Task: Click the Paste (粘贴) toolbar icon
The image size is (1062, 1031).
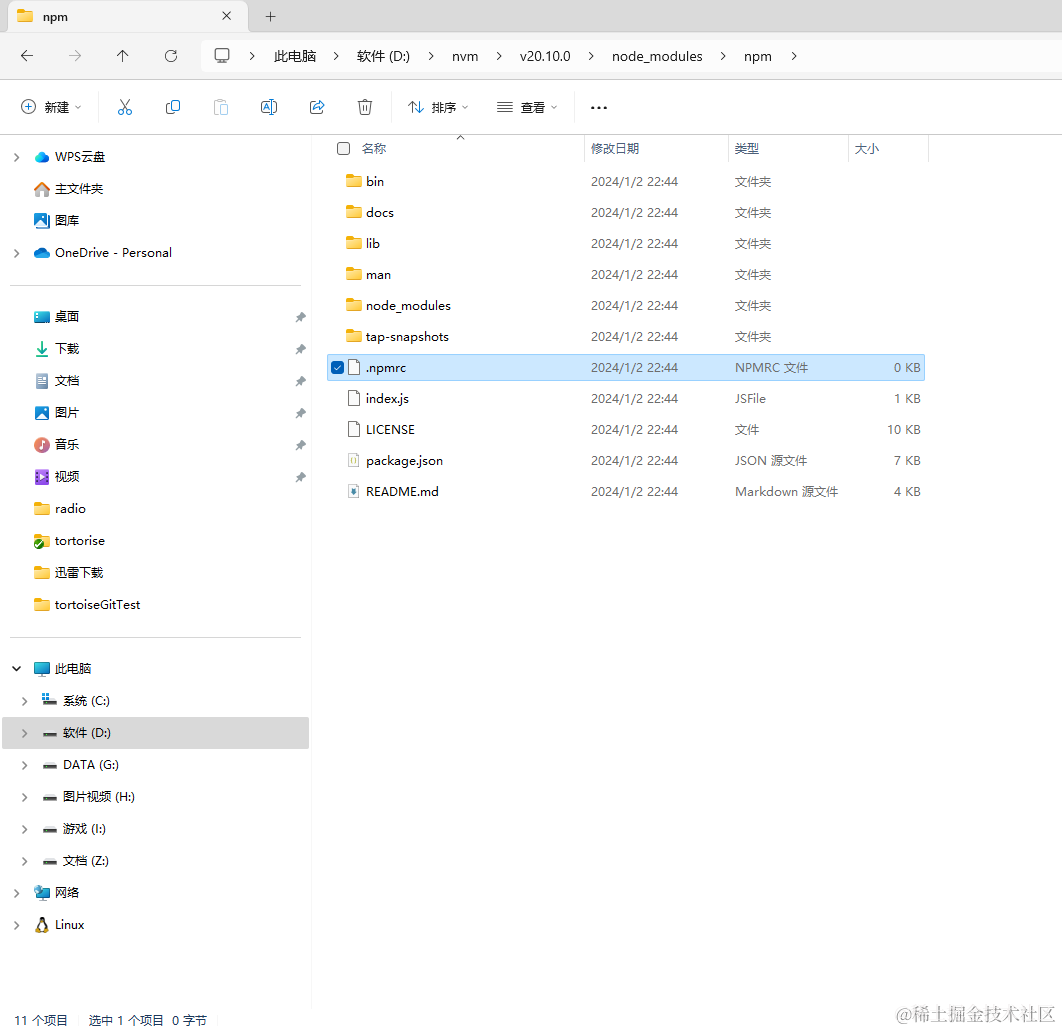Action: tap(220, 106)
